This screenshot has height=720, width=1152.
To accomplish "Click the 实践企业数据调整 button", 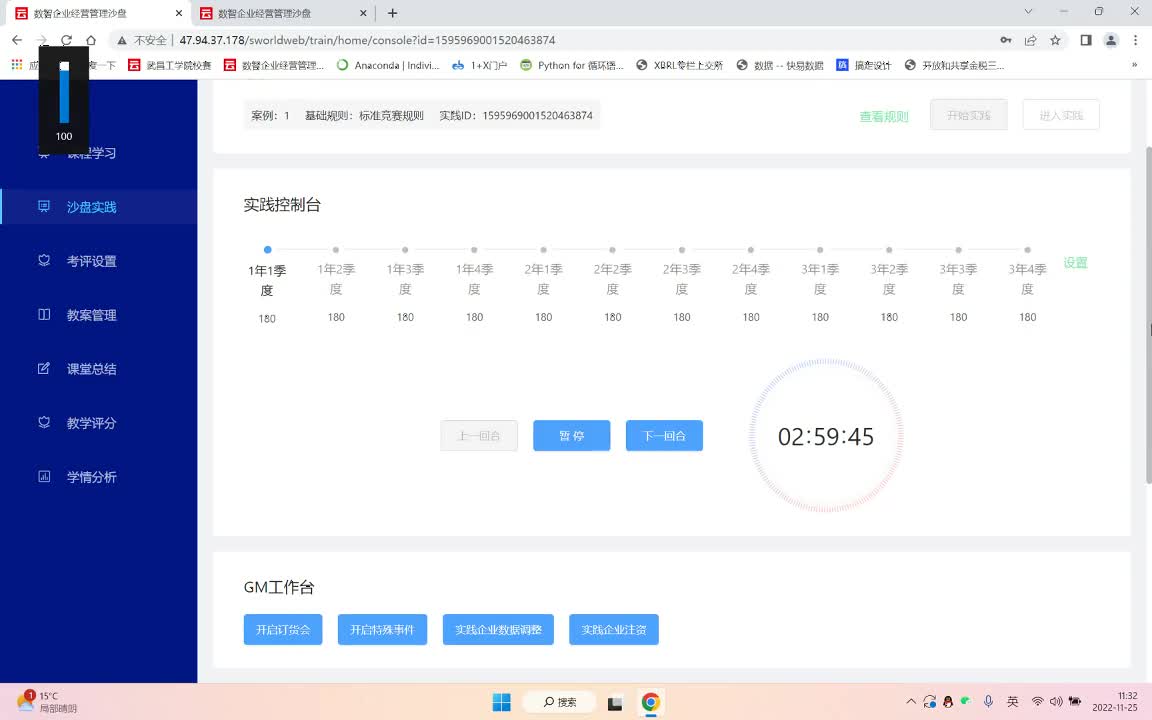I will pyautogui.click(x=498, y=630).
